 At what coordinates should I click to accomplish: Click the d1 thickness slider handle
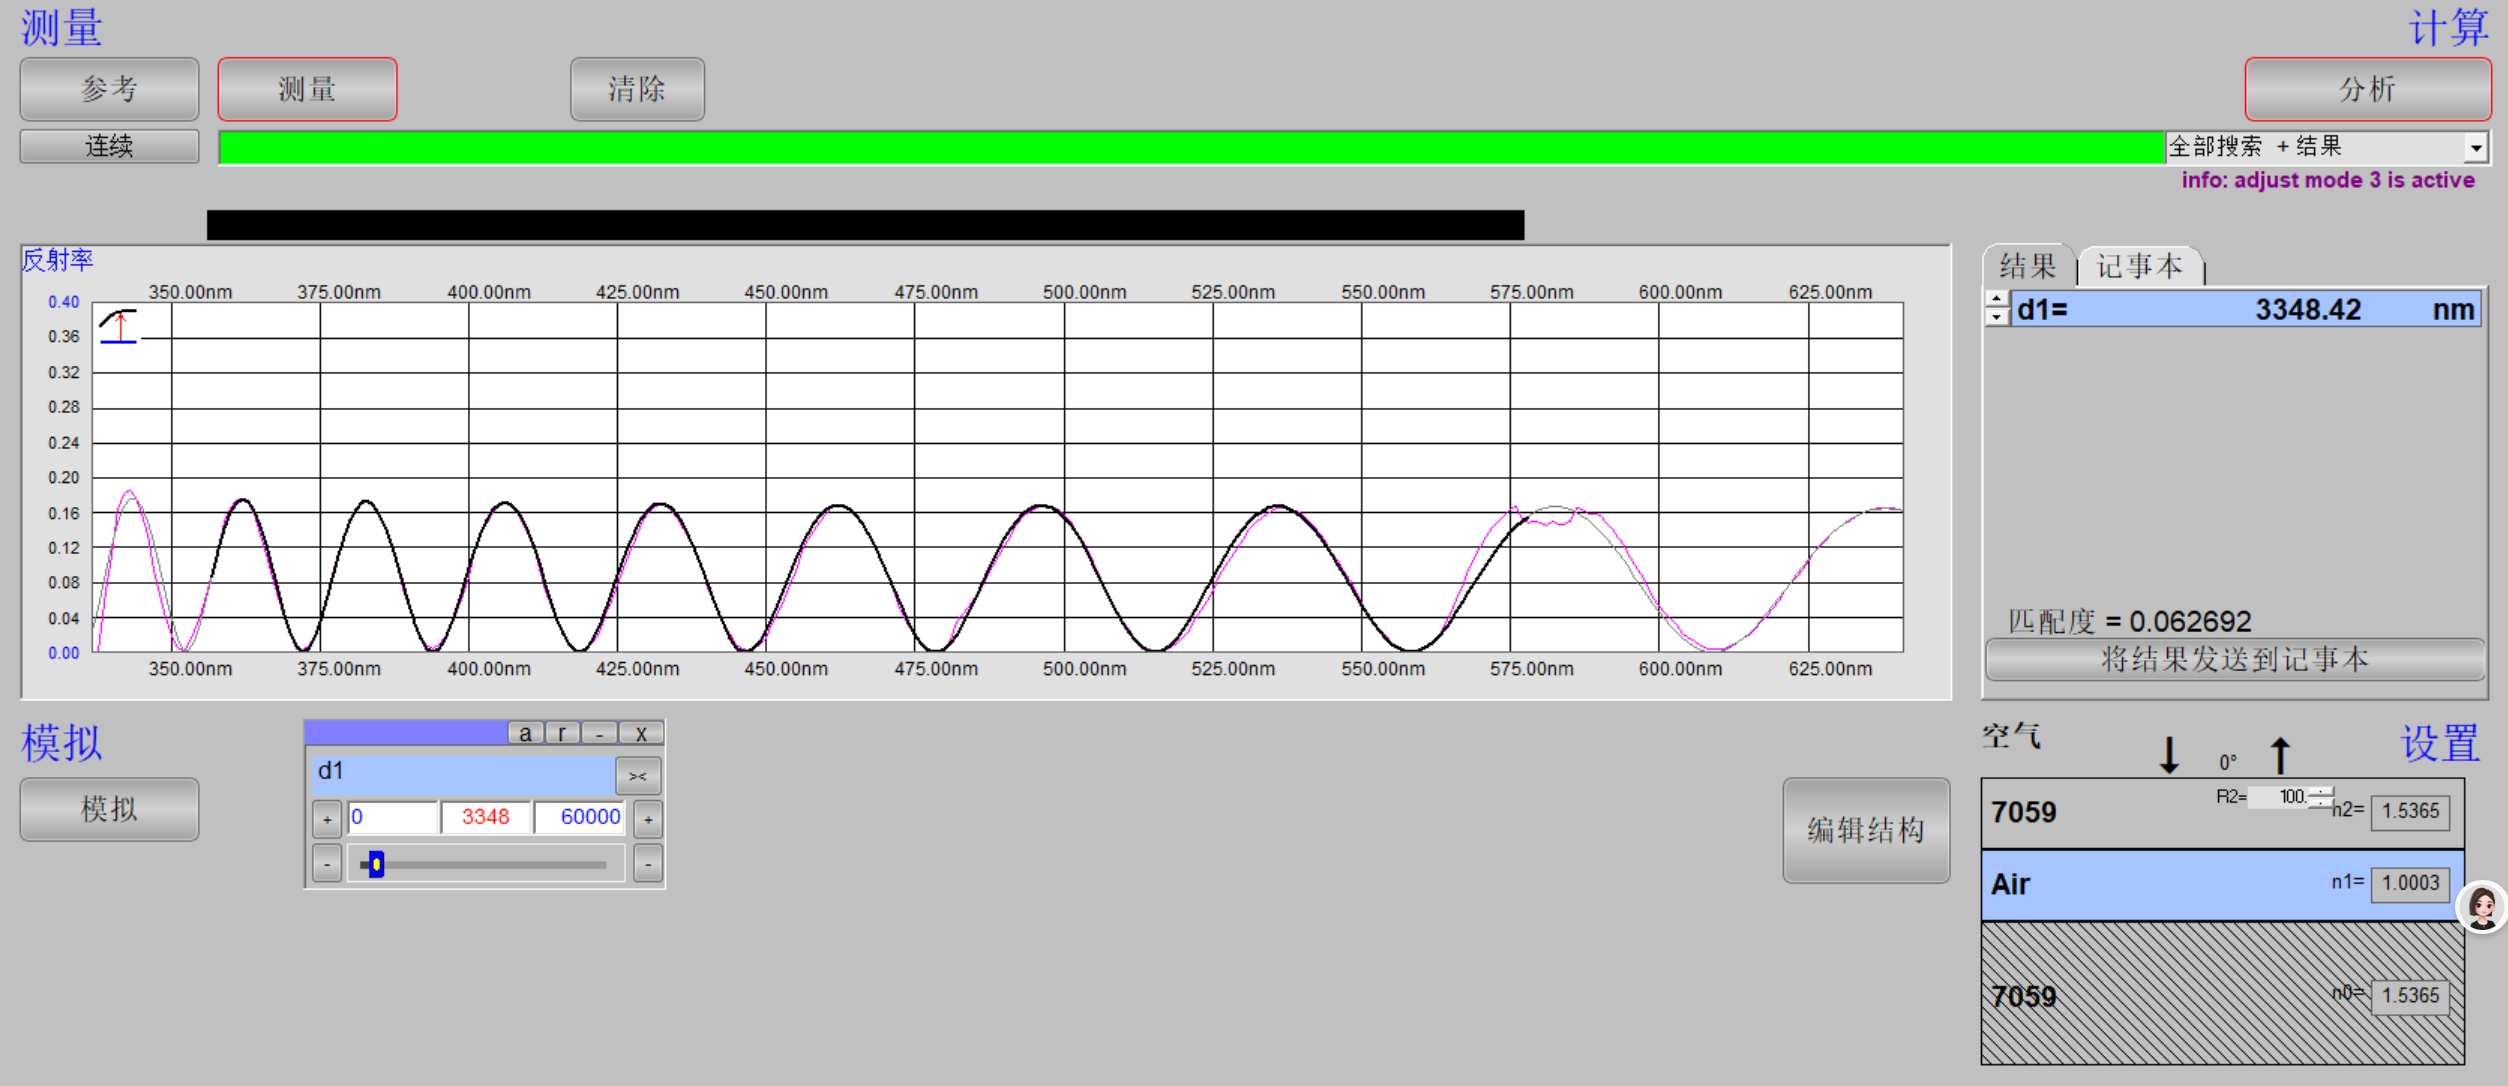(x=376, y=864)
